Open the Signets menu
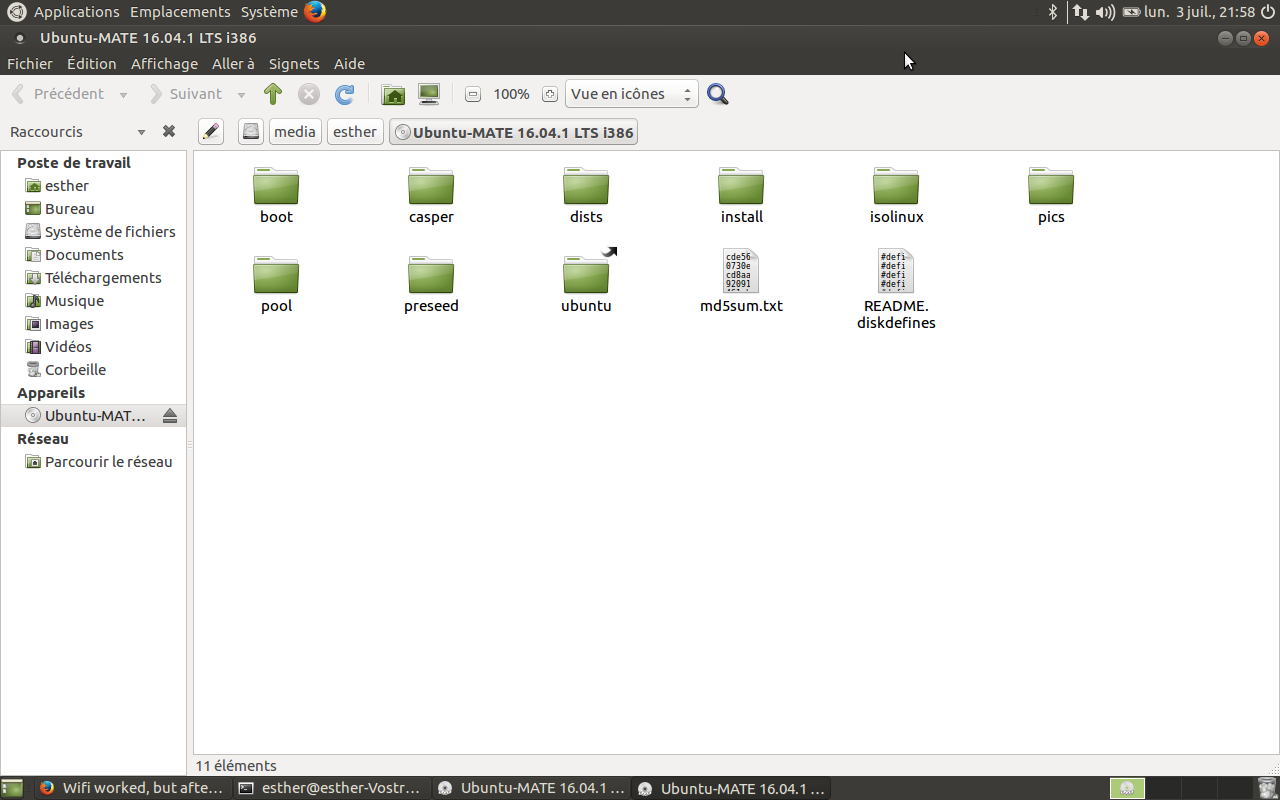Viewport: 1280px width, 800px height. point(294,63)
